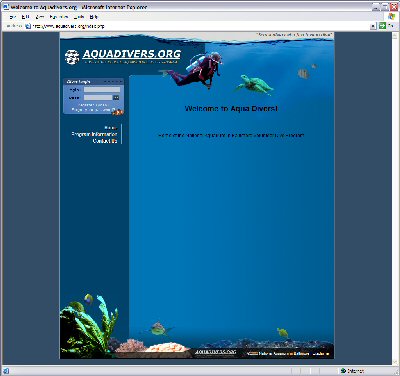Screen dimensions: 400x376
Task: Open the Favorites menu
Action: [x=59, y=17]
